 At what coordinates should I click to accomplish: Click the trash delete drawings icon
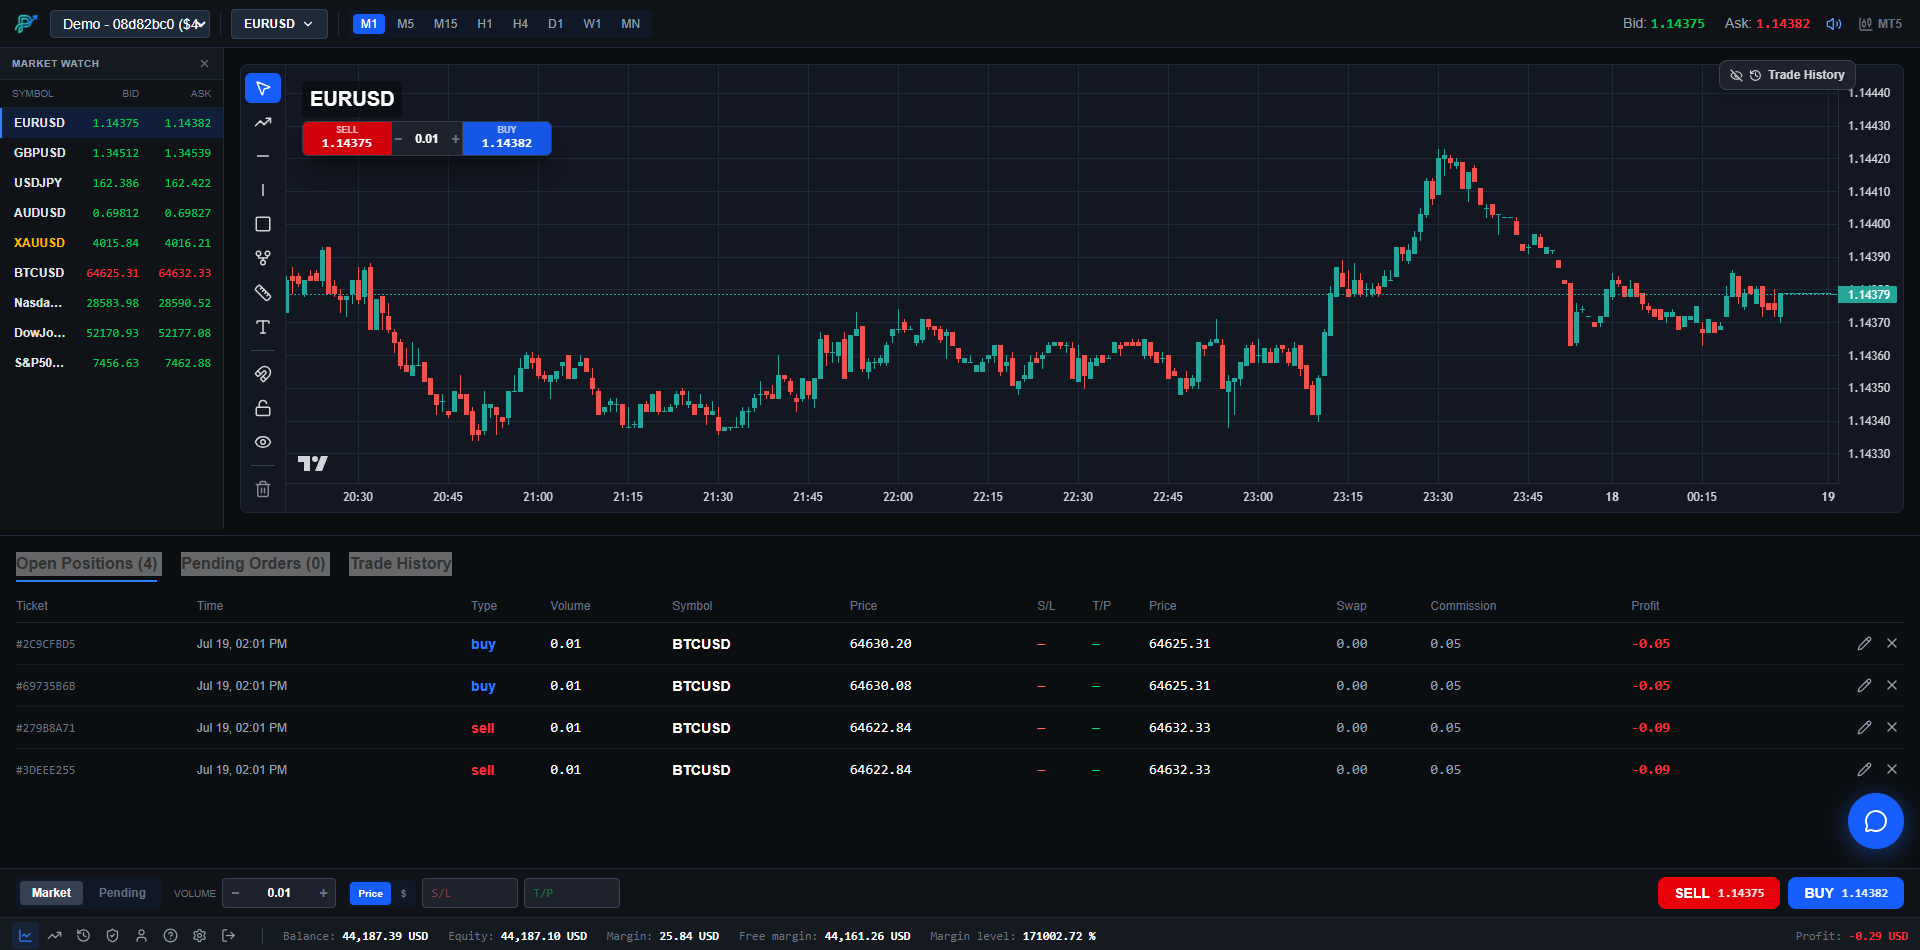[263, 489]
